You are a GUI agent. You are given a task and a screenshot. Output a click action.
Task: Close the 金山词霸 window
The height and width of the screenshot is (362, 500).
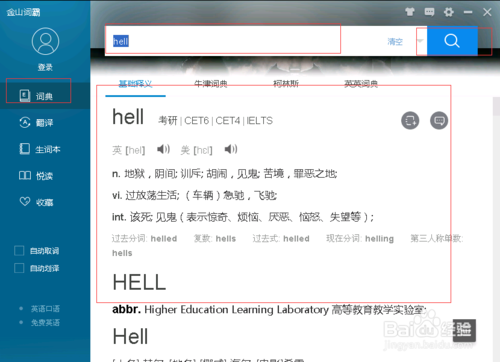pos(487,12)
